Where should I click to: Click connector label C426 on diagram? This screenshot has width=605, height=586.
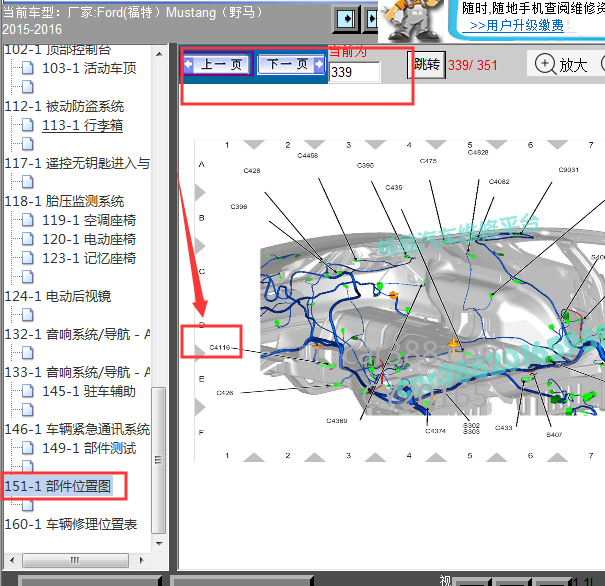click(225, 393)
